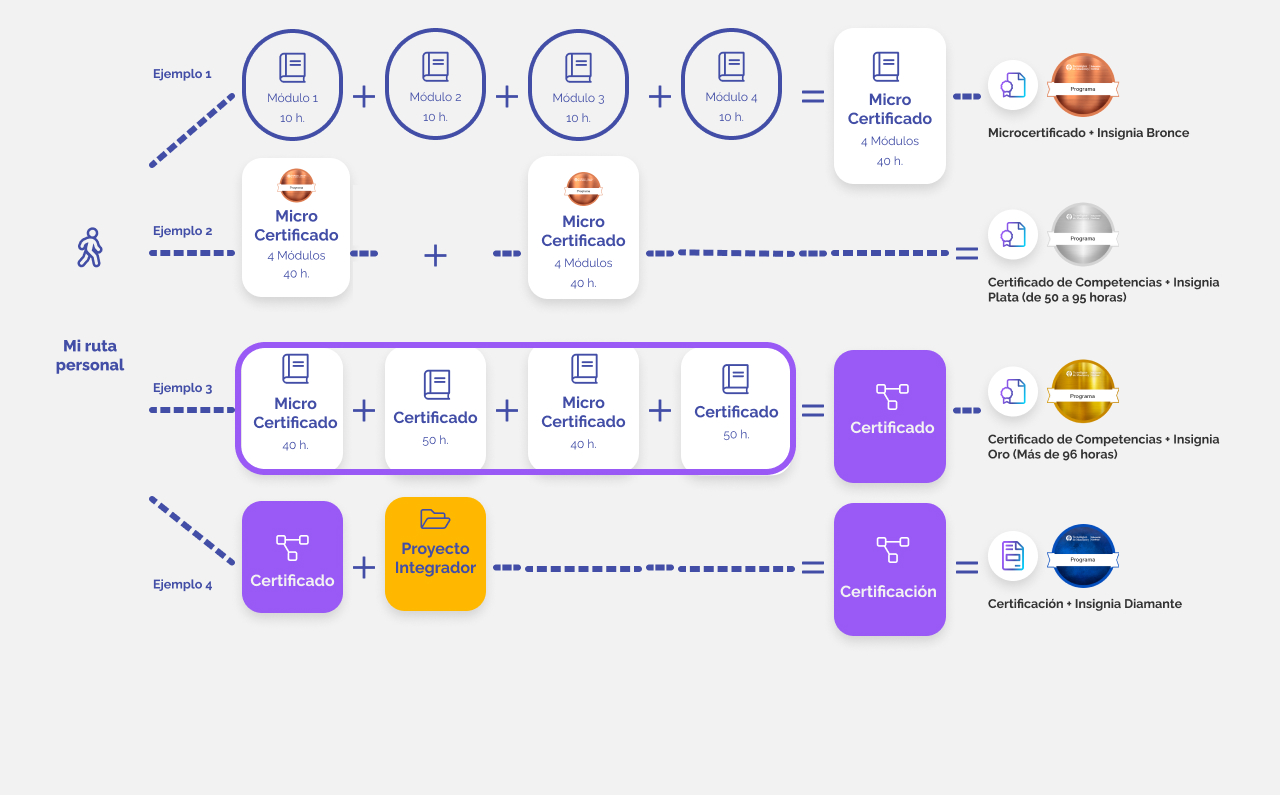Select the Módulo 1 book circle
This screenshot has height=795, width=1280.
click(x=292, y=85)
